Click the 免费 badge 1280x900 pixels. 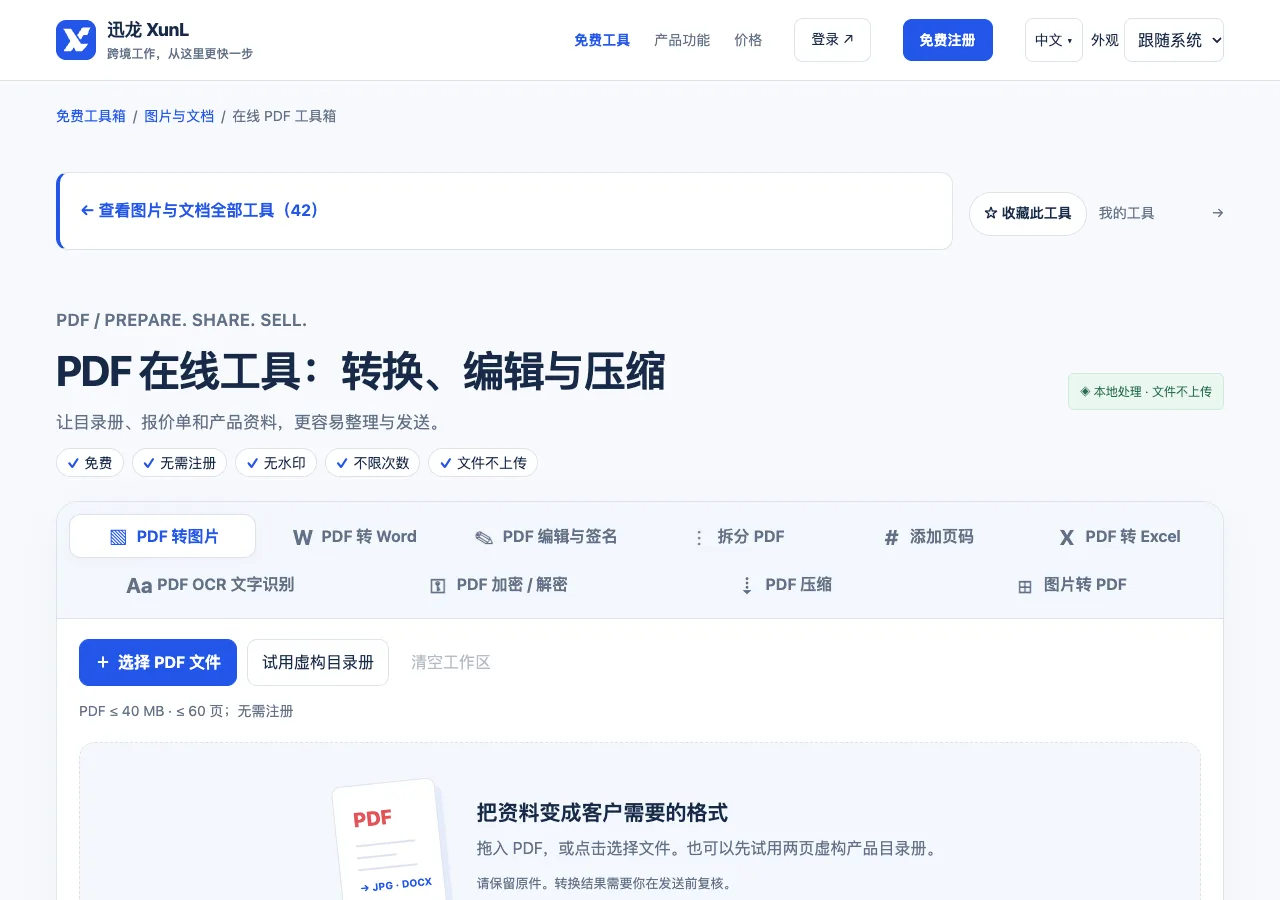(90, 463)
